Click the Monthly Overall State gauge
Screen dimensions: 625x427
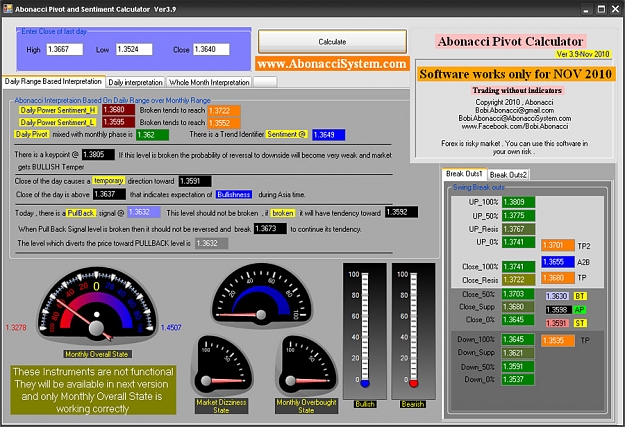click(97, 306)
